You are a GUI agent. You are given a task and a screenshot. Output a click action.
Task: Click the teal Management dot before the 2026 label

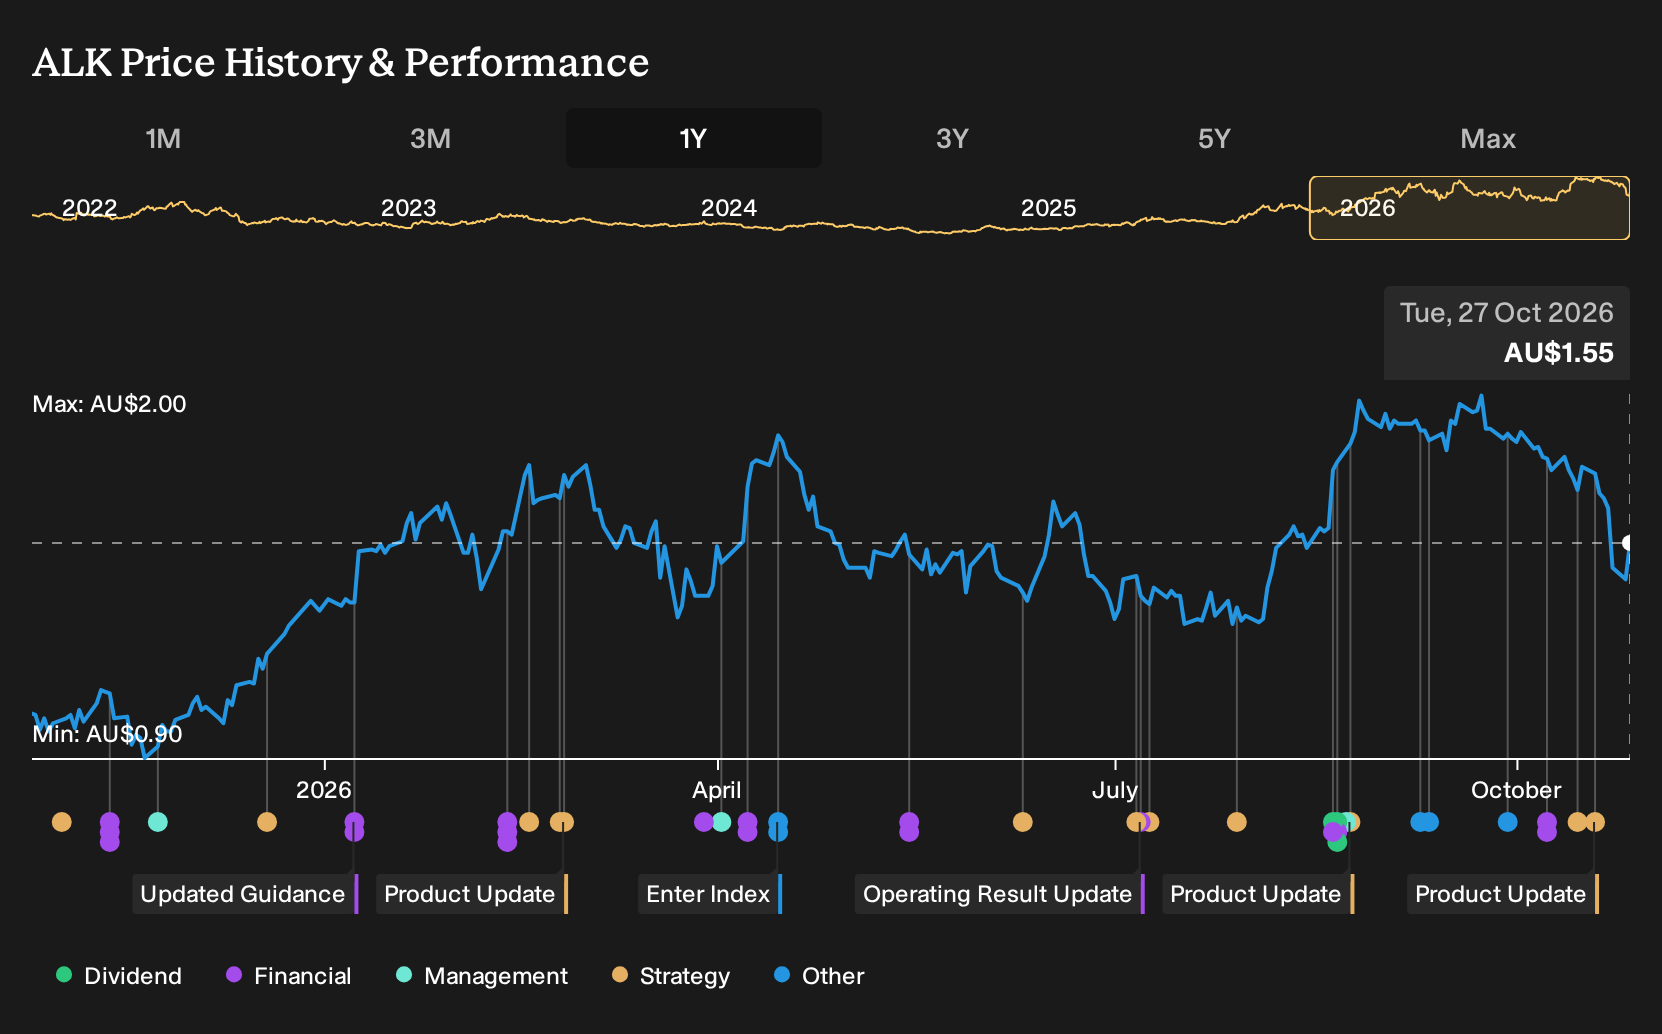(x=157, y=822)
